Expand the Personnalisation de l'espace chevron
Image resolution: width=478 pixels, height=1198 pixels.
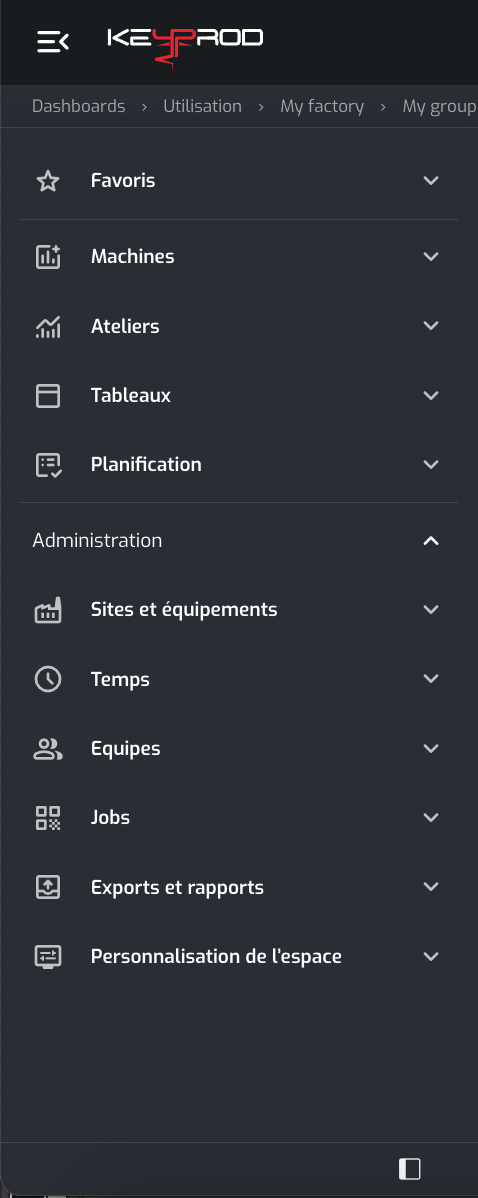[x=431, y=957]
